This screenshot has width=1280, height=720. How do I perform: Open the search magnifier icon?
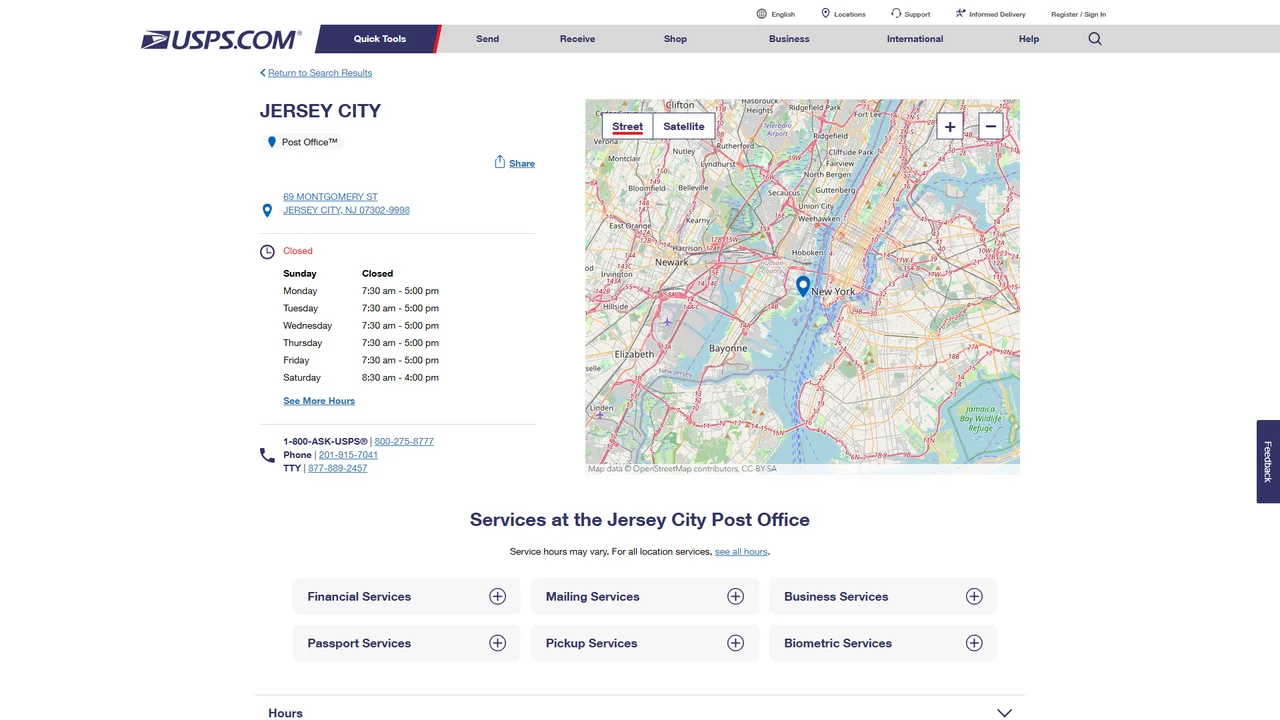coord(1095,39)
